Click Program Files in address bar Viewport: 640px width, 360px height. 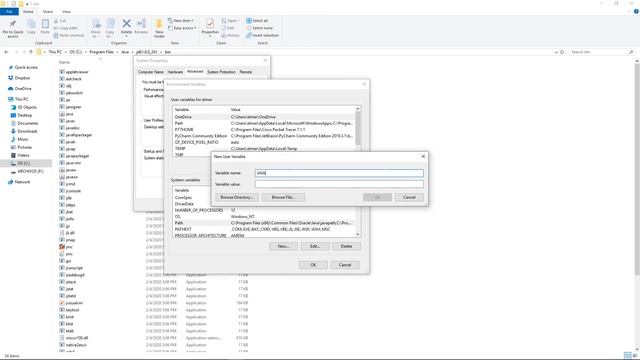(x=101, y=52)
